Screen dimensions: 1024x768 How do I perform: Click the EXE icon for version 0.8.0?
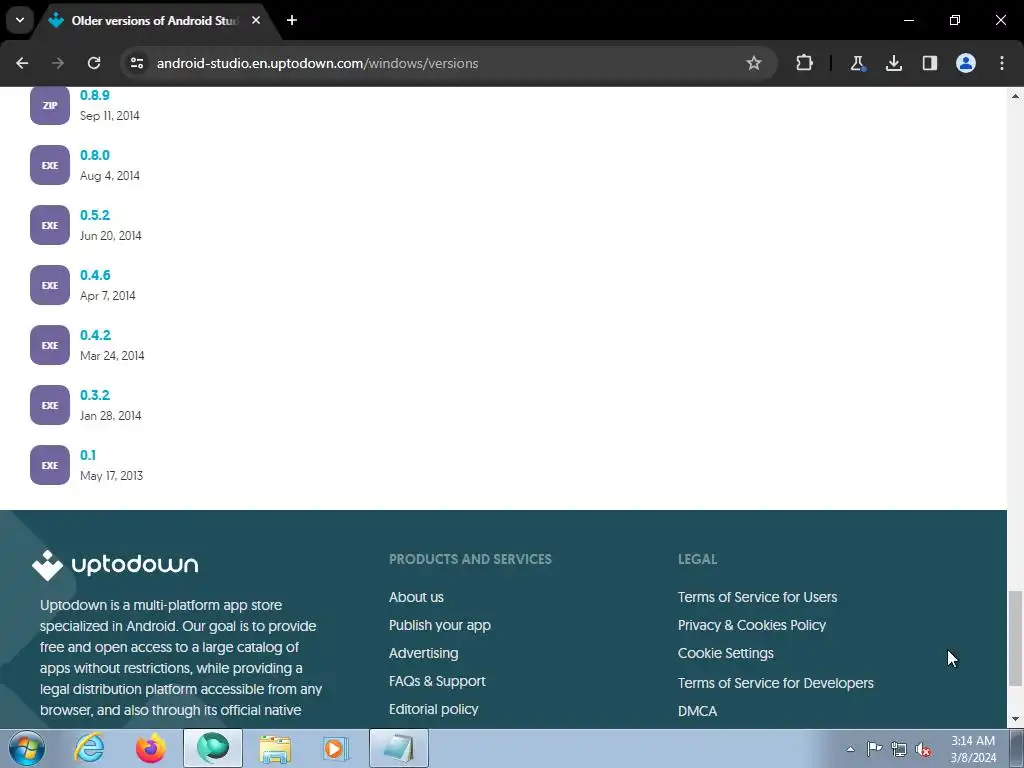(x=50, y=165)
